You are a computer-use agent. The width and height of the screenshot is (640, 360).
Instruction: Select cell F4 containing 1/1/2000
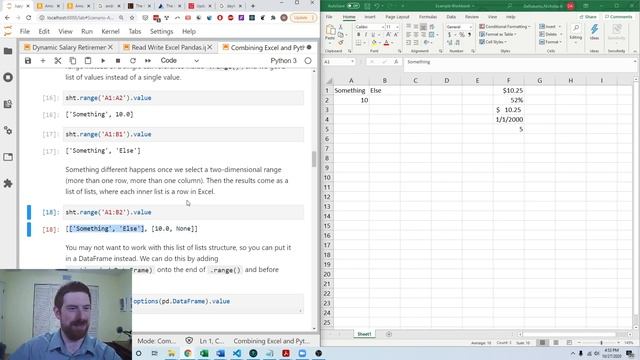coord(508,120)
